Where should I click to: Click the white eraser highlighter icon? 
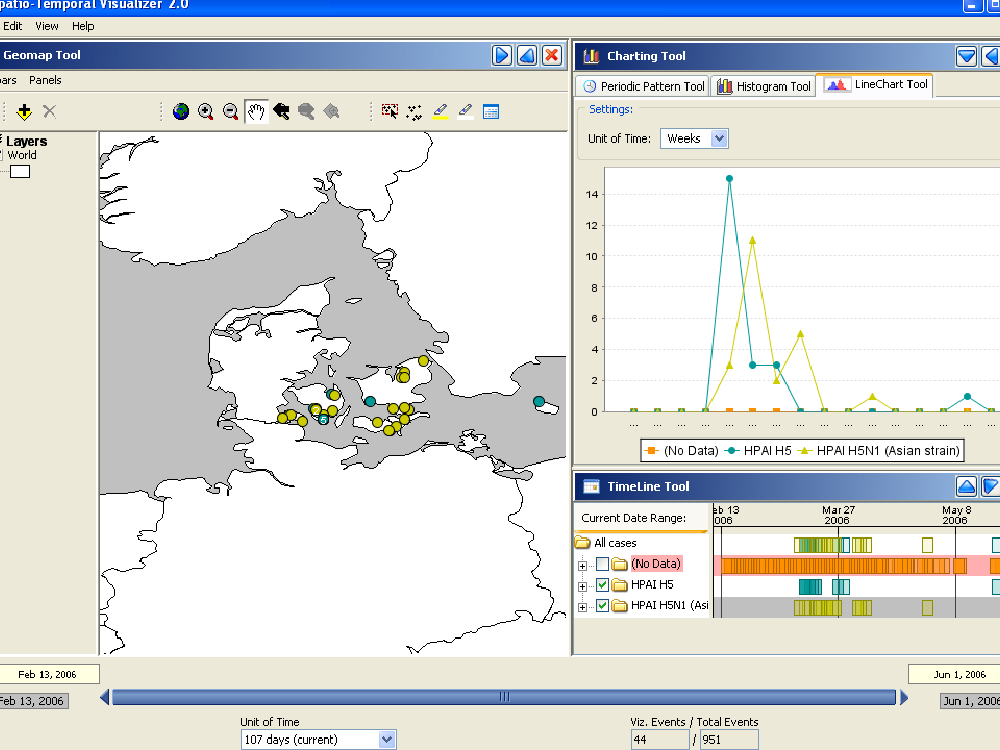coord(466,112)
